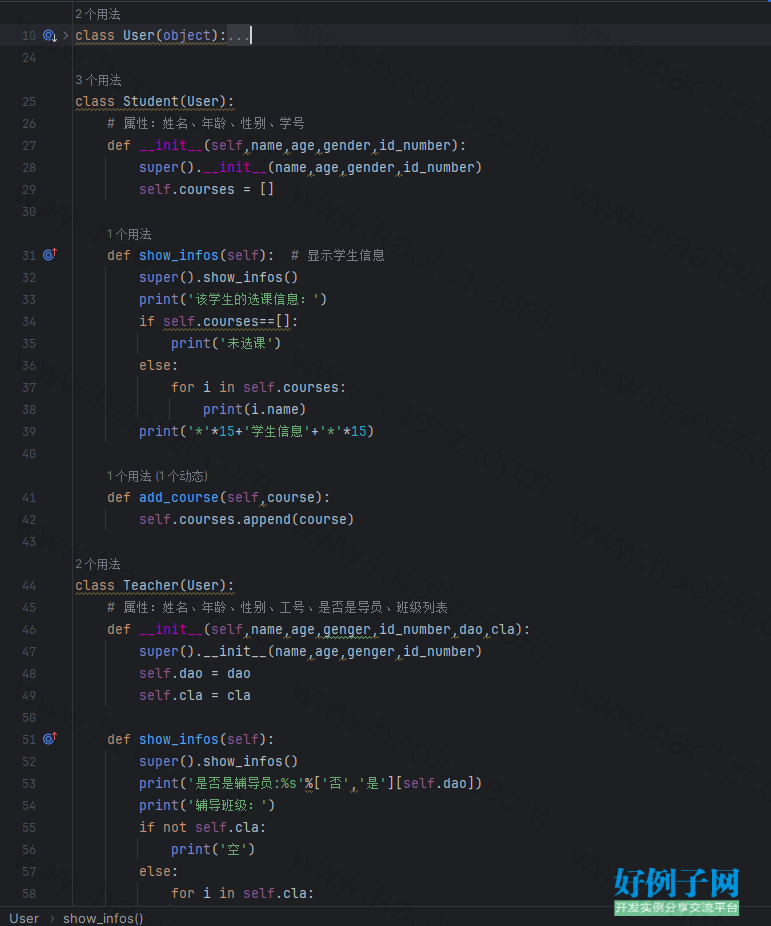Click the comment '# 属性: 姓名、年龄、性别、学号'

point(205,123)
